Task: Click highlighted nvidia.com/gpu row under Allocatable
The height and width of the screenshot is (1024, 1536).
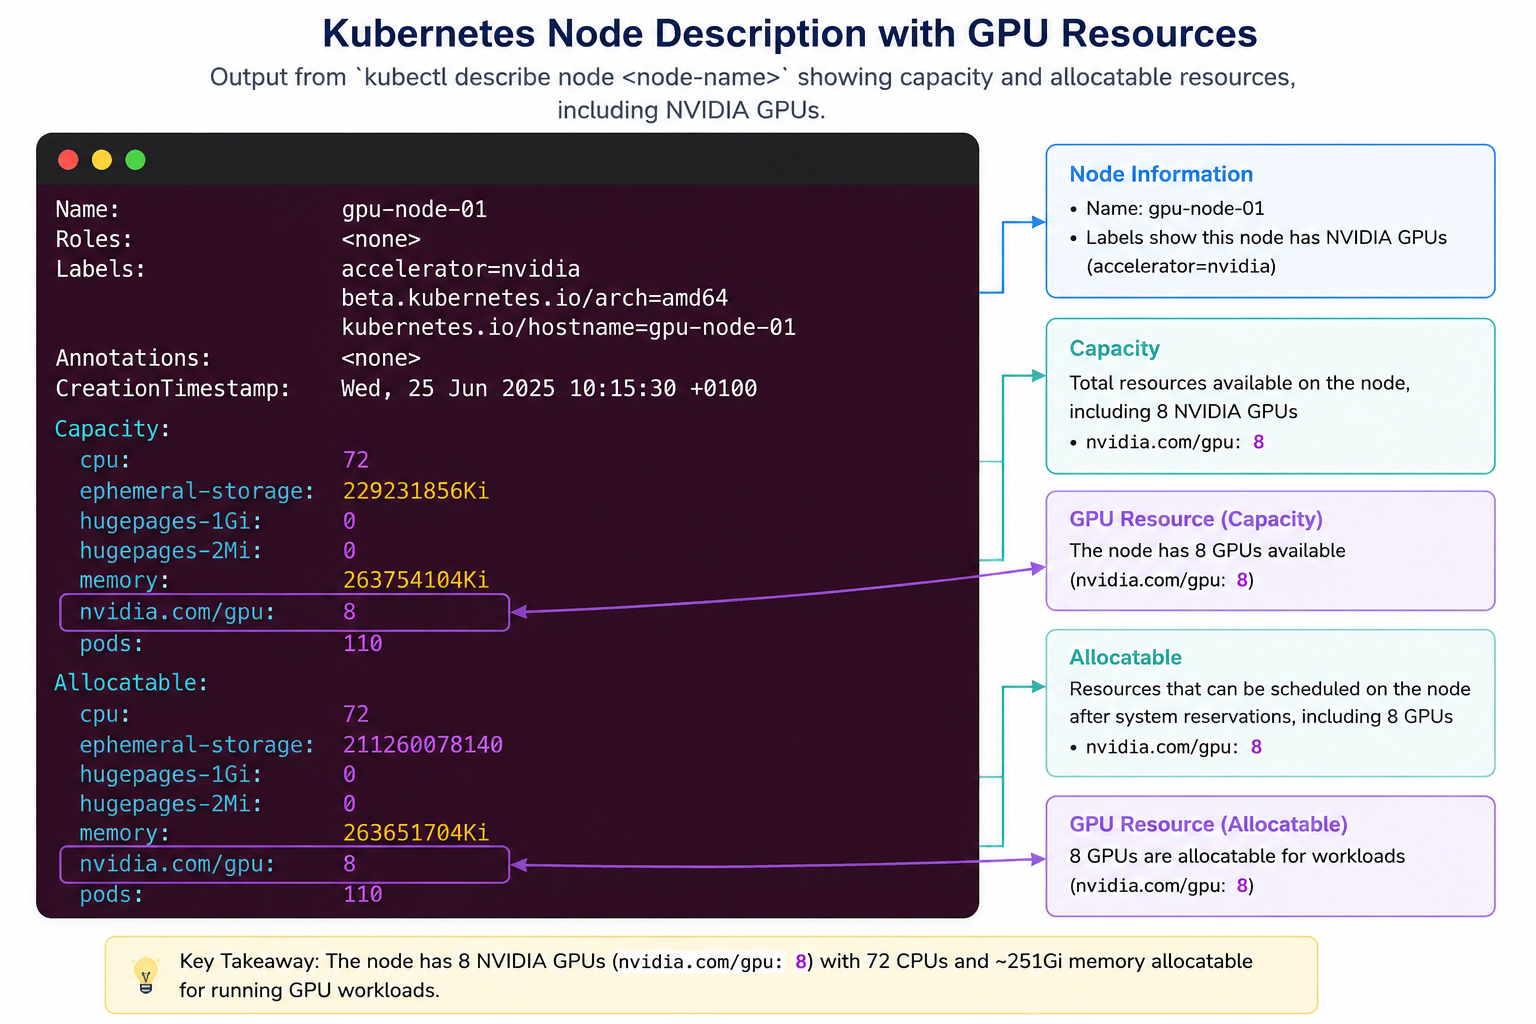Action: point(284,864)
